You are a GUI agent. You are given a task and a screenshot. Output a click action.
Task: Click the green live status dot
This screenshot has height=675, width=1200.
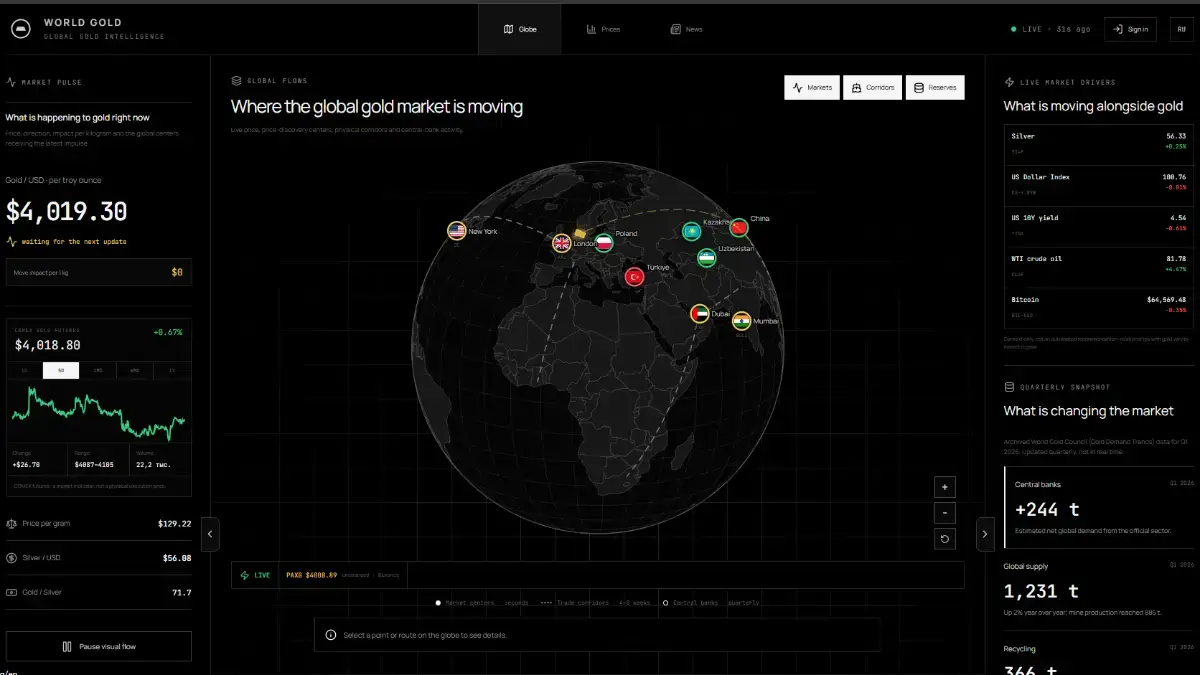tap(1013, 29)
